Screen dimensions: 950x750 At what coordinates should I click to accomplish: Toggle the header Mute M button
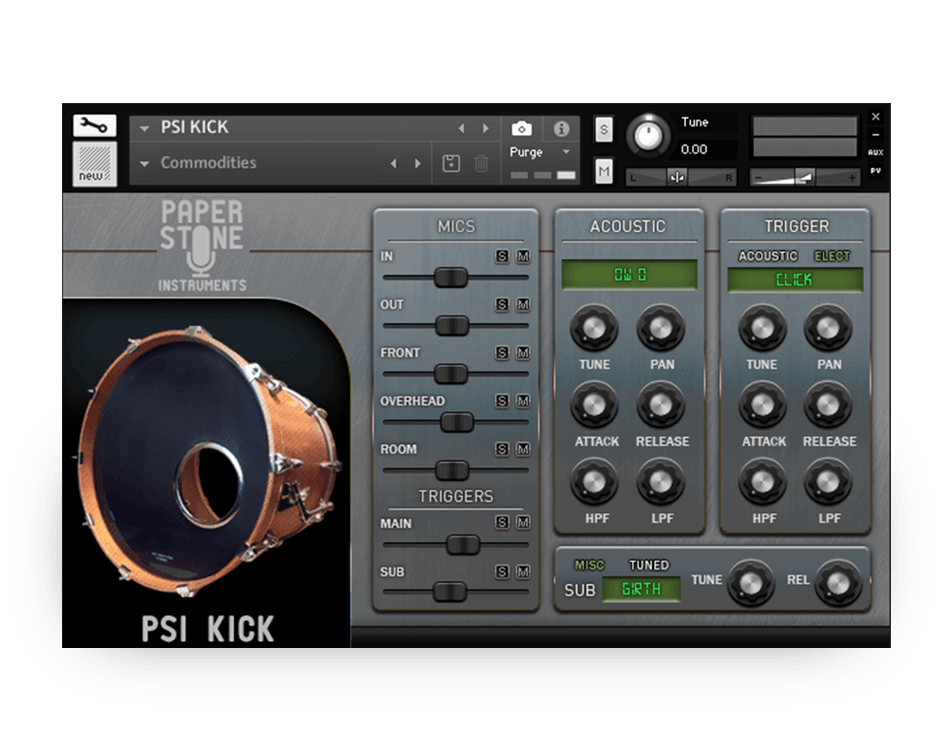(603, 172)
